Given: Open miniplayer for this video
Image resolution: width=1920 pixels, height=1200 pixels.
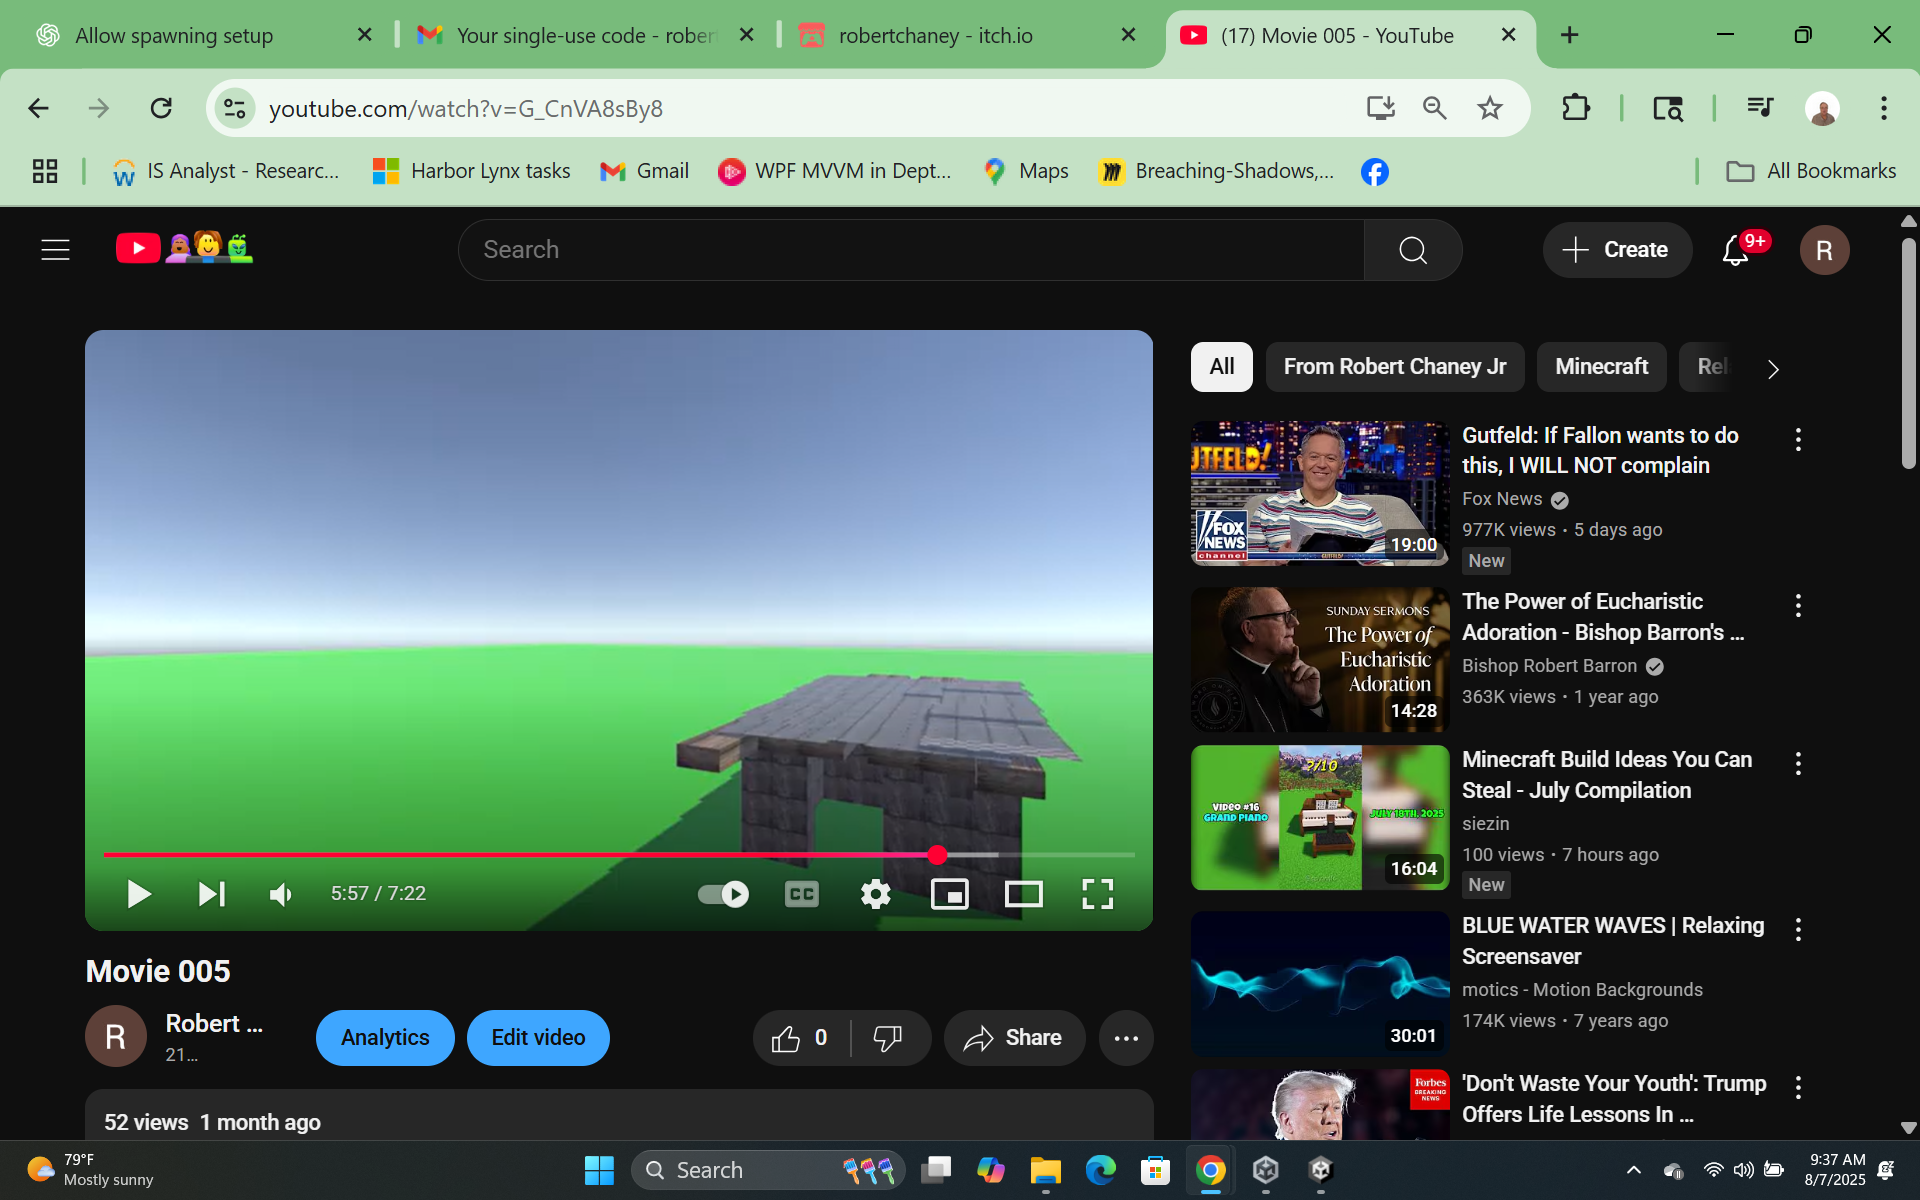Looking at the screenshot, I should tap(949, 893).
